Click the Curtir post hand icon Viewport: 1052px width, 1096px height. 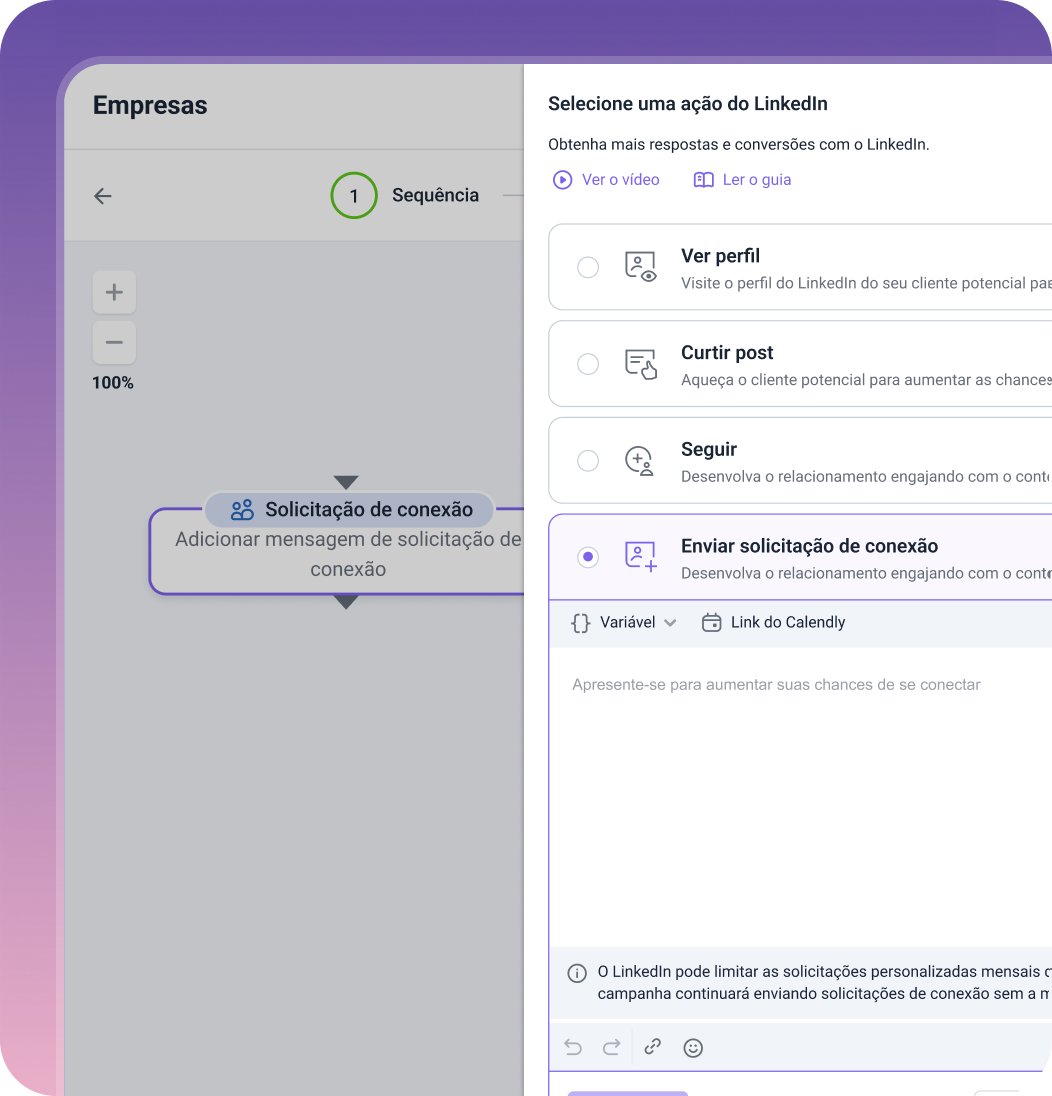pos(640,363)
